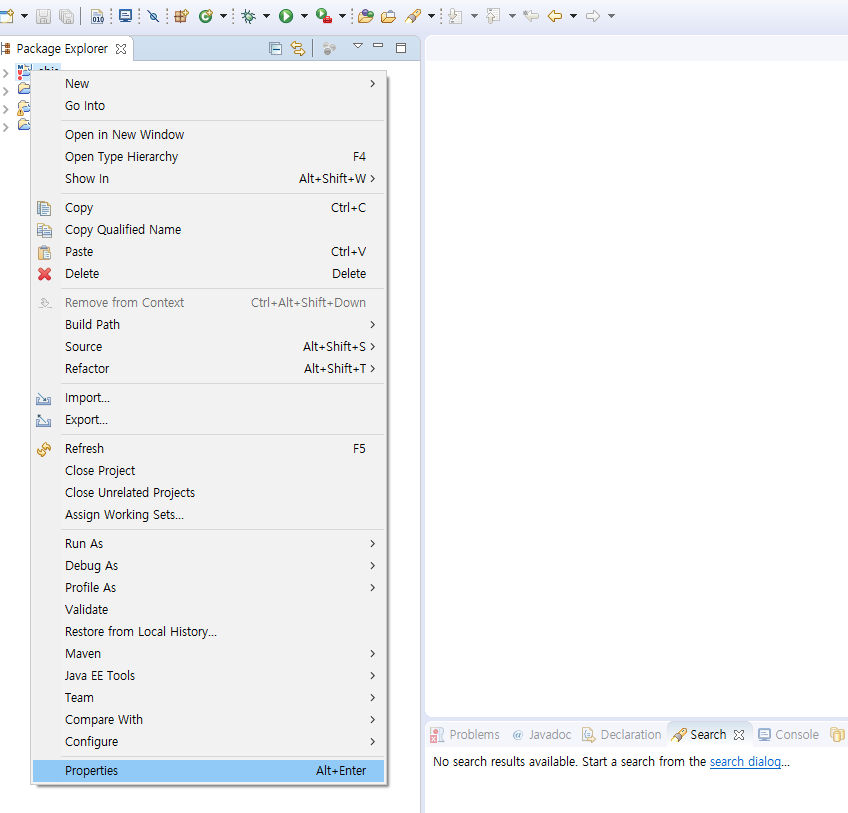Close the Package Explorer tab
Screen dimensions: 848x813
(x=121, y=49)
